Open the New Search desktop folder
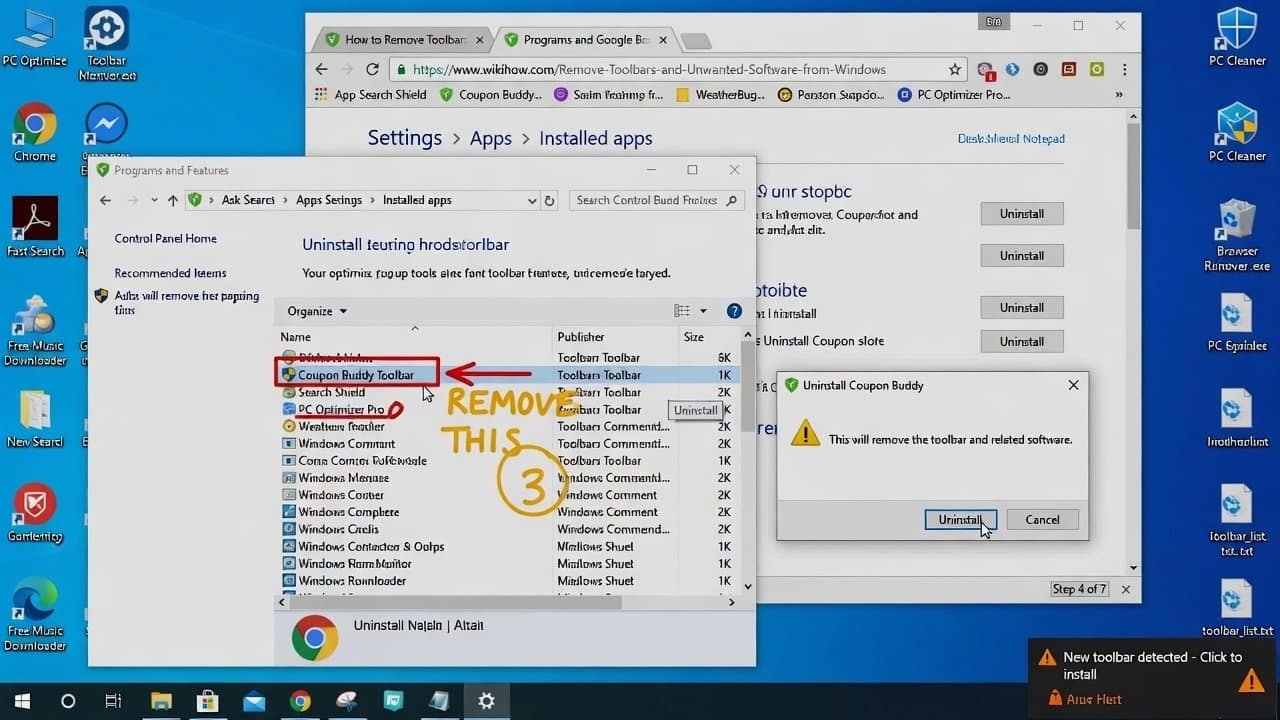1280x720 pixels. point(34,418)
